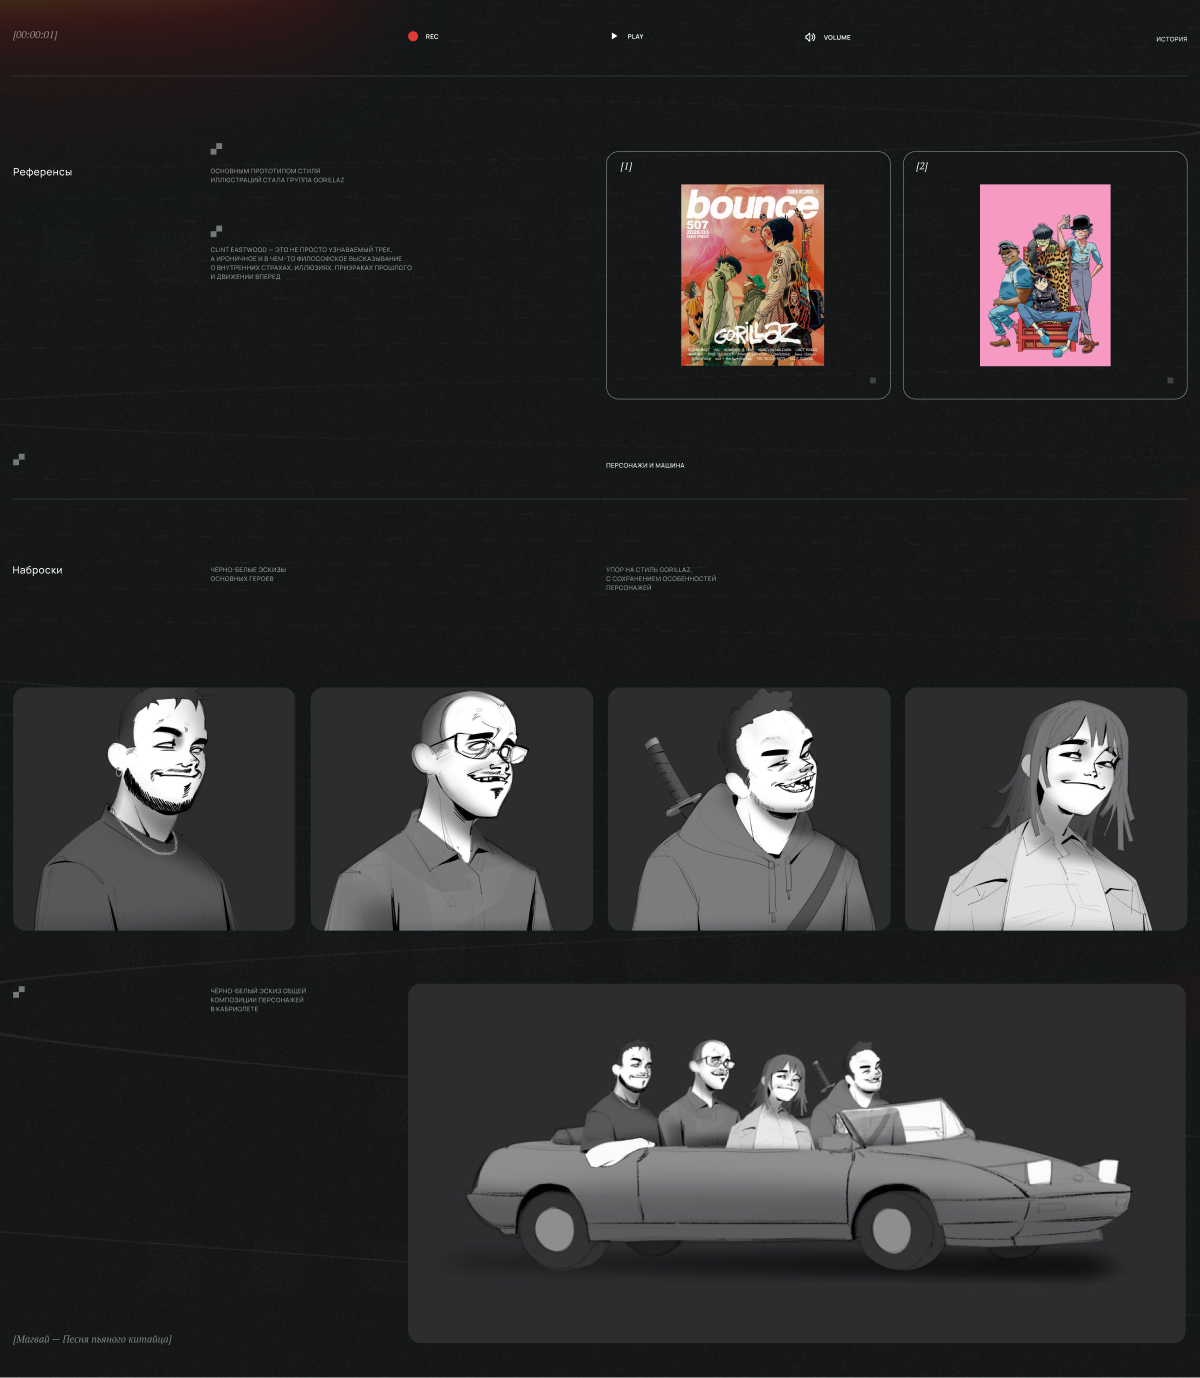1200x1378 pixels.
Task: Click pixel icon above the Clint Eastwood paragraph
Action: tap(216, 231)
